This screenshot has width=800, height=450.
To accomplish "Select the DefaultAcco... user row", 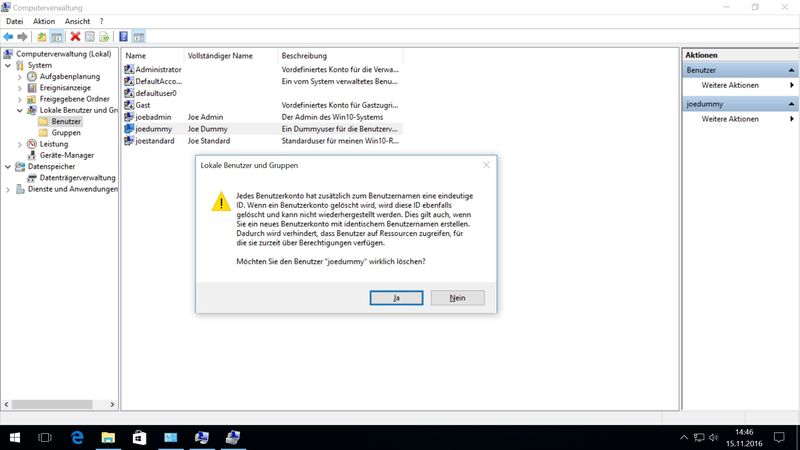I will [263, 81].
